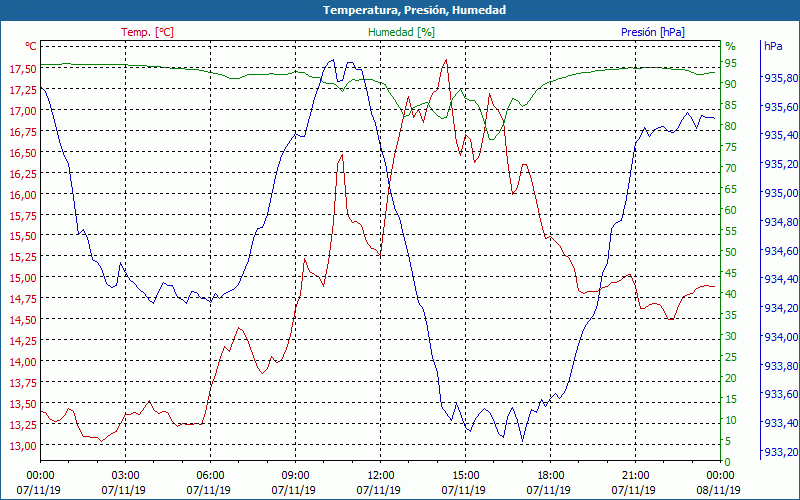Click the "17,00" temperature tick label
The height and width of the screenshot is (500, 800).
pos(23,111)
